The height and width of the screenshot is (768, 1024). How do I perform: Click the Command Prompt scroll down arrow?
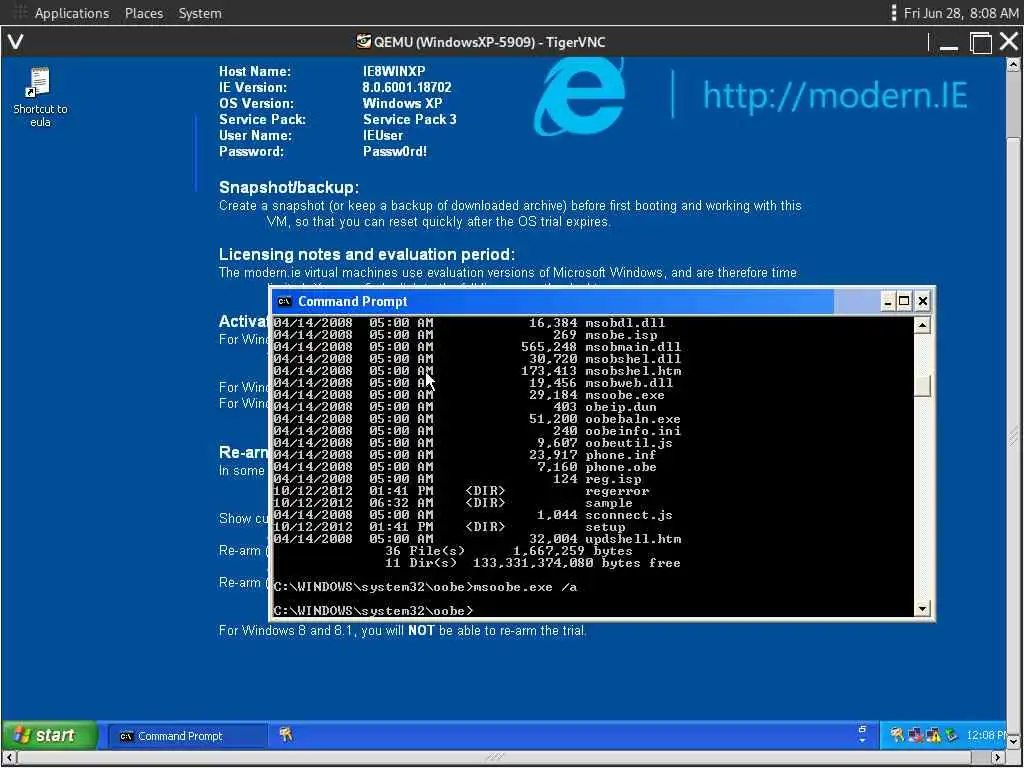click(x=922, y=609)
